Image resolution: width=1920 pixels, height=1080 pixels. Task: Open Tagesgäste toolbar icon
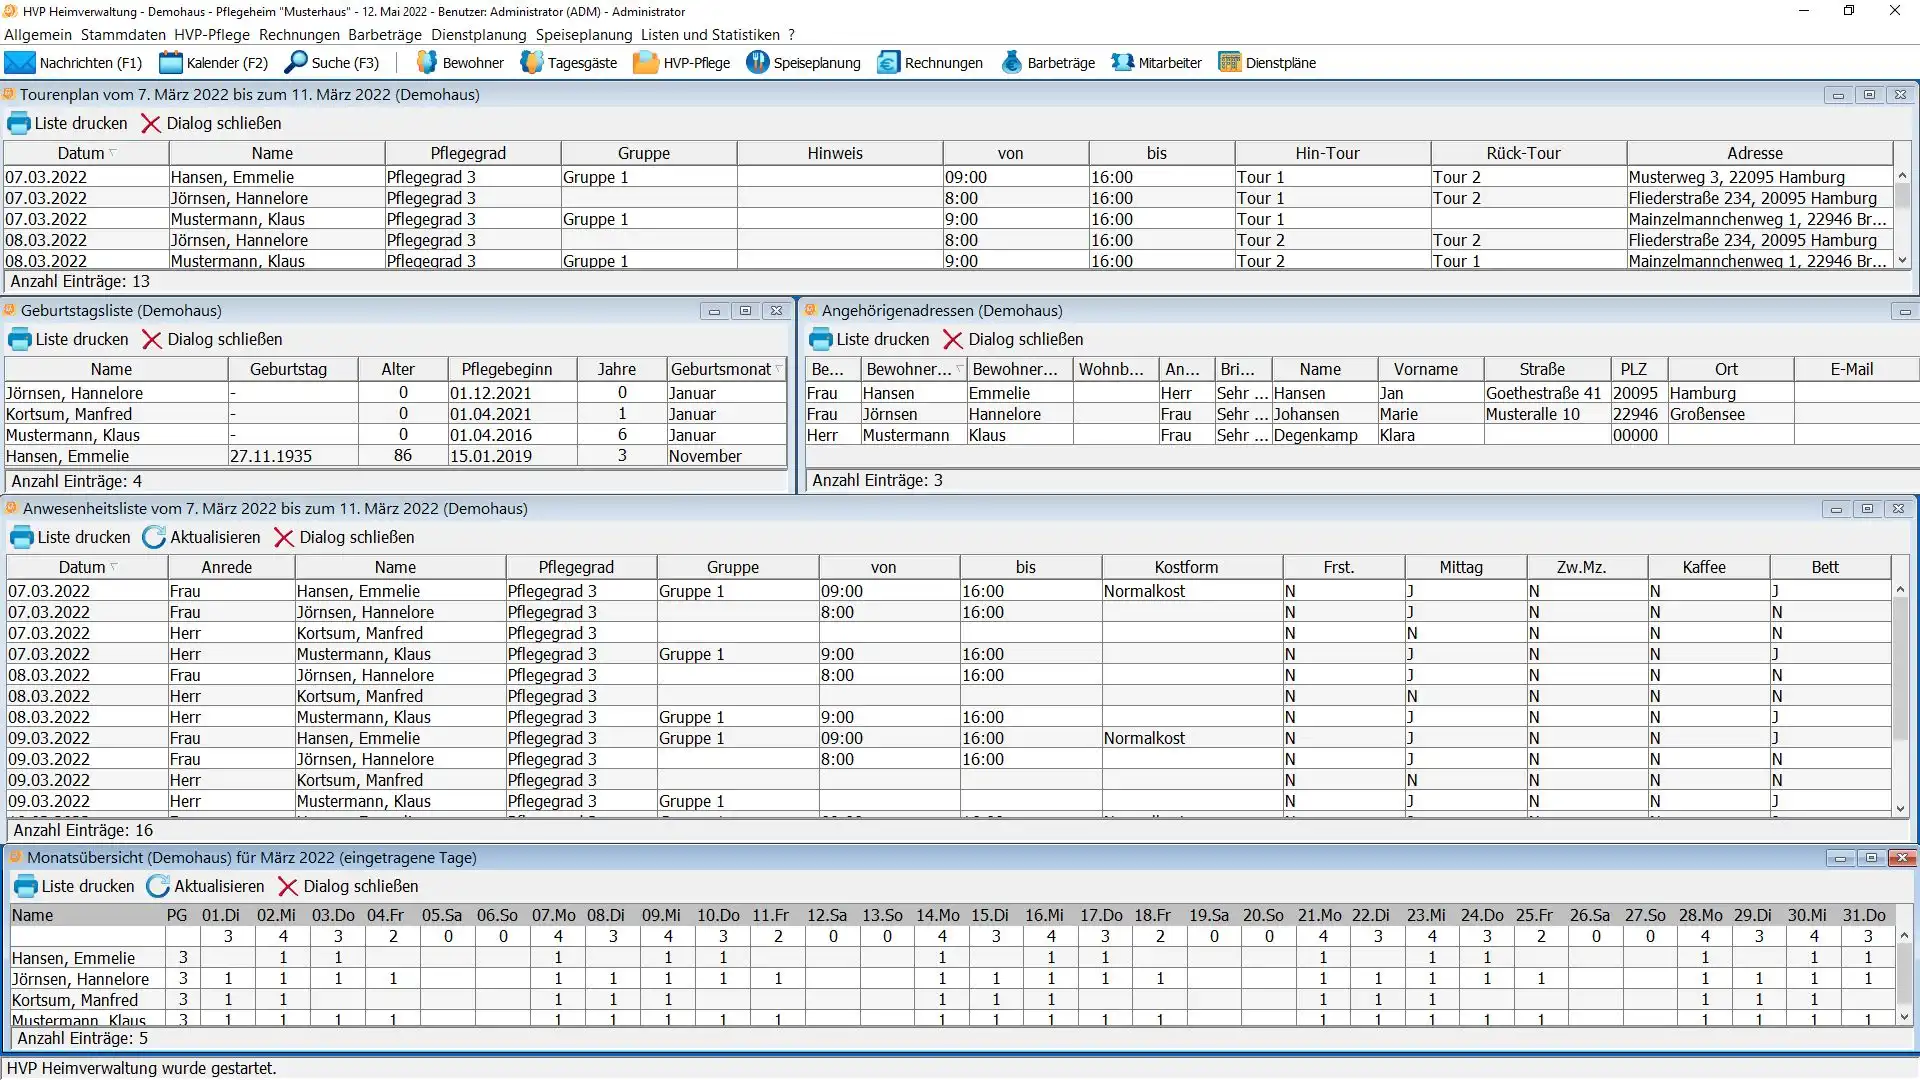(x=532, y=63)
